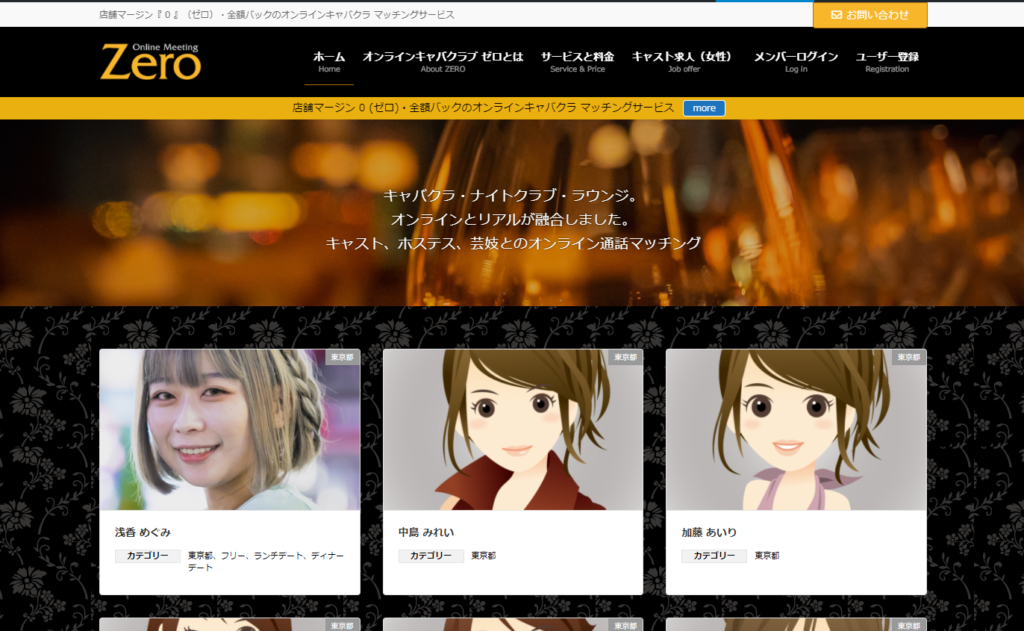The height and width of the screenshot is (631, 1024).
Task: Open 加藤 あいり avatar image
Action: (x=796, y=429)
